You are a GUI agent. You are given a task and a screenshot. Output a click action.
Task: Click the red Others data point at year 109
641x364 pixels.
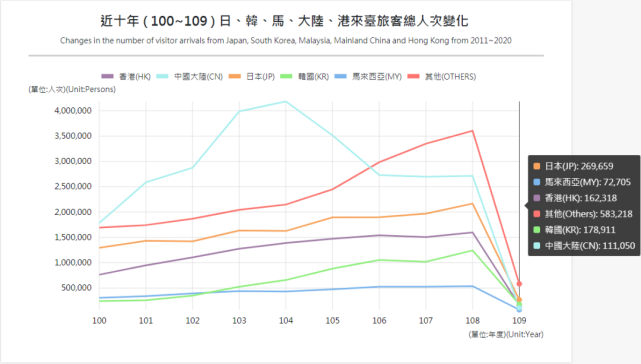[519, 284]
